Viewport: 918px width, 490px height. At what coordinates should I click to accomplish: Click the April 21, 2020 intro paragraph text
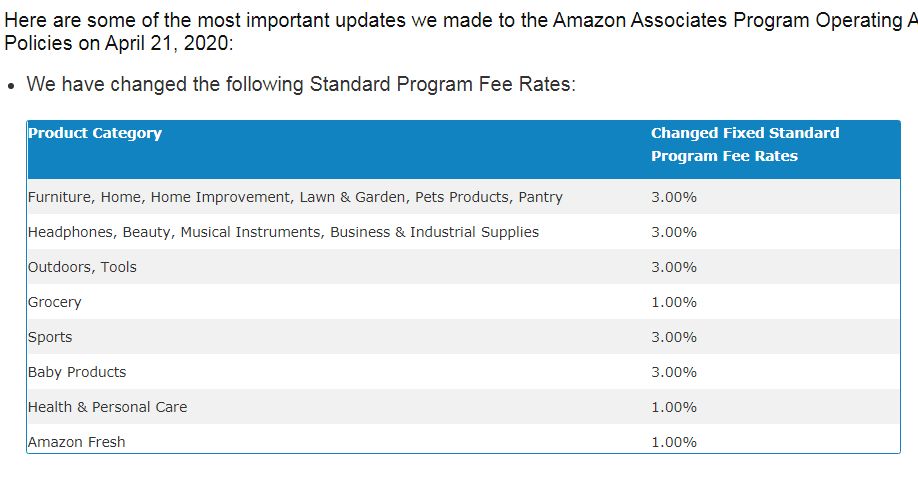pos(461,32)
